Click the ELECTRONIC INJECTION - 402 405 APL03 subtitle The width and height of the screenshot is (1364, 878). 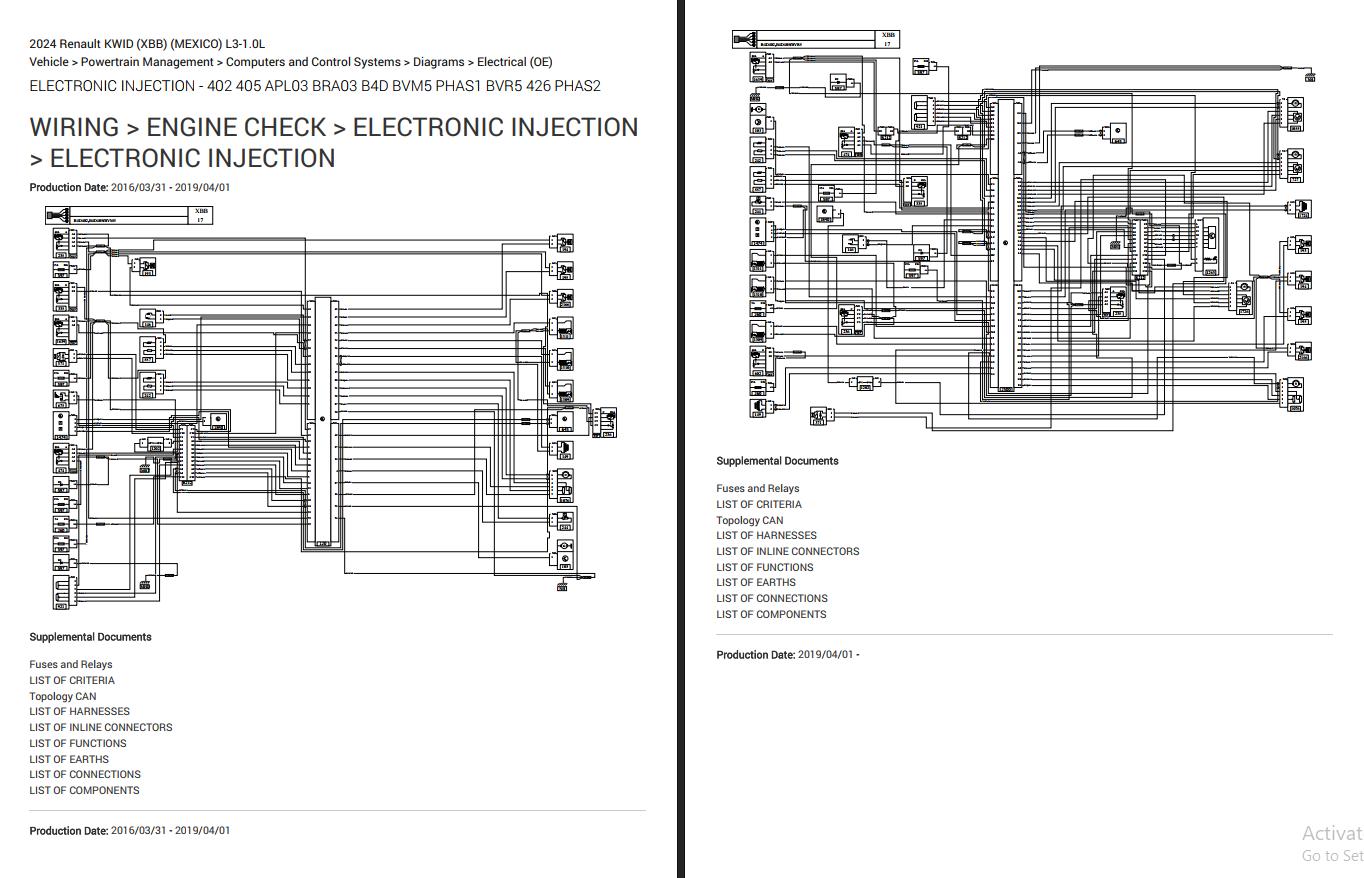click(315, 86)
